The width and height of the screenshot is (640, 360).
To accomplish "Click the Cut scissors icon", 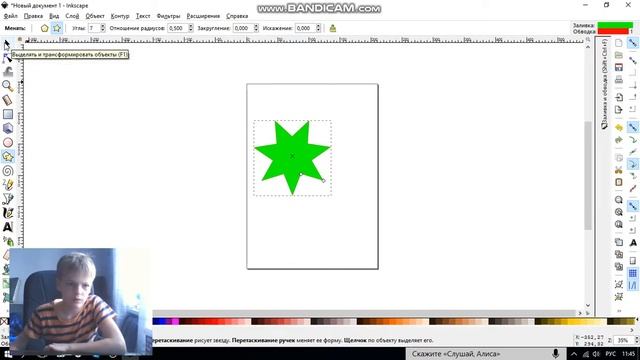I will pyautogui.click(x=619, y=170).
